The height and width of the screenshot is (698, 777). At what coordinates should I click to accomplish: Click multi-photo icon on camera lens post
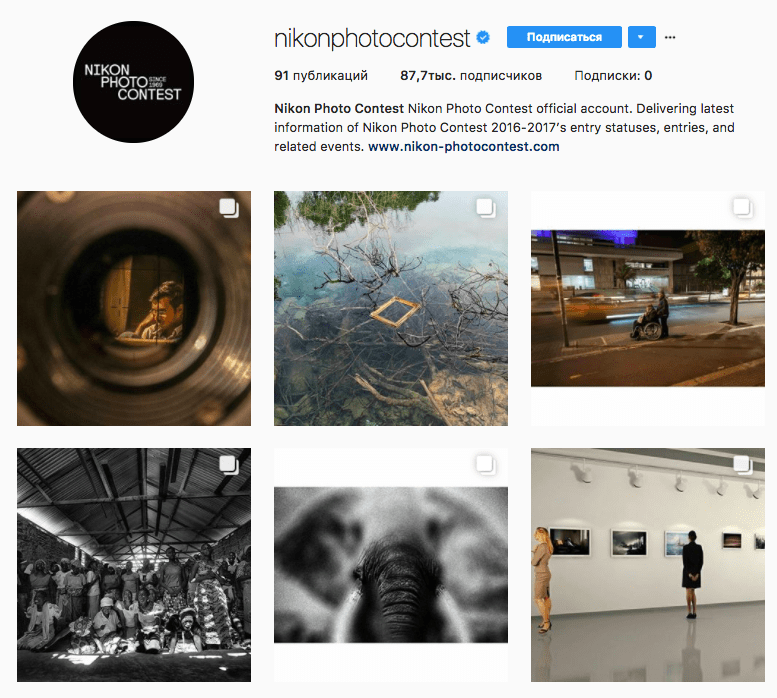pos(229,209)
